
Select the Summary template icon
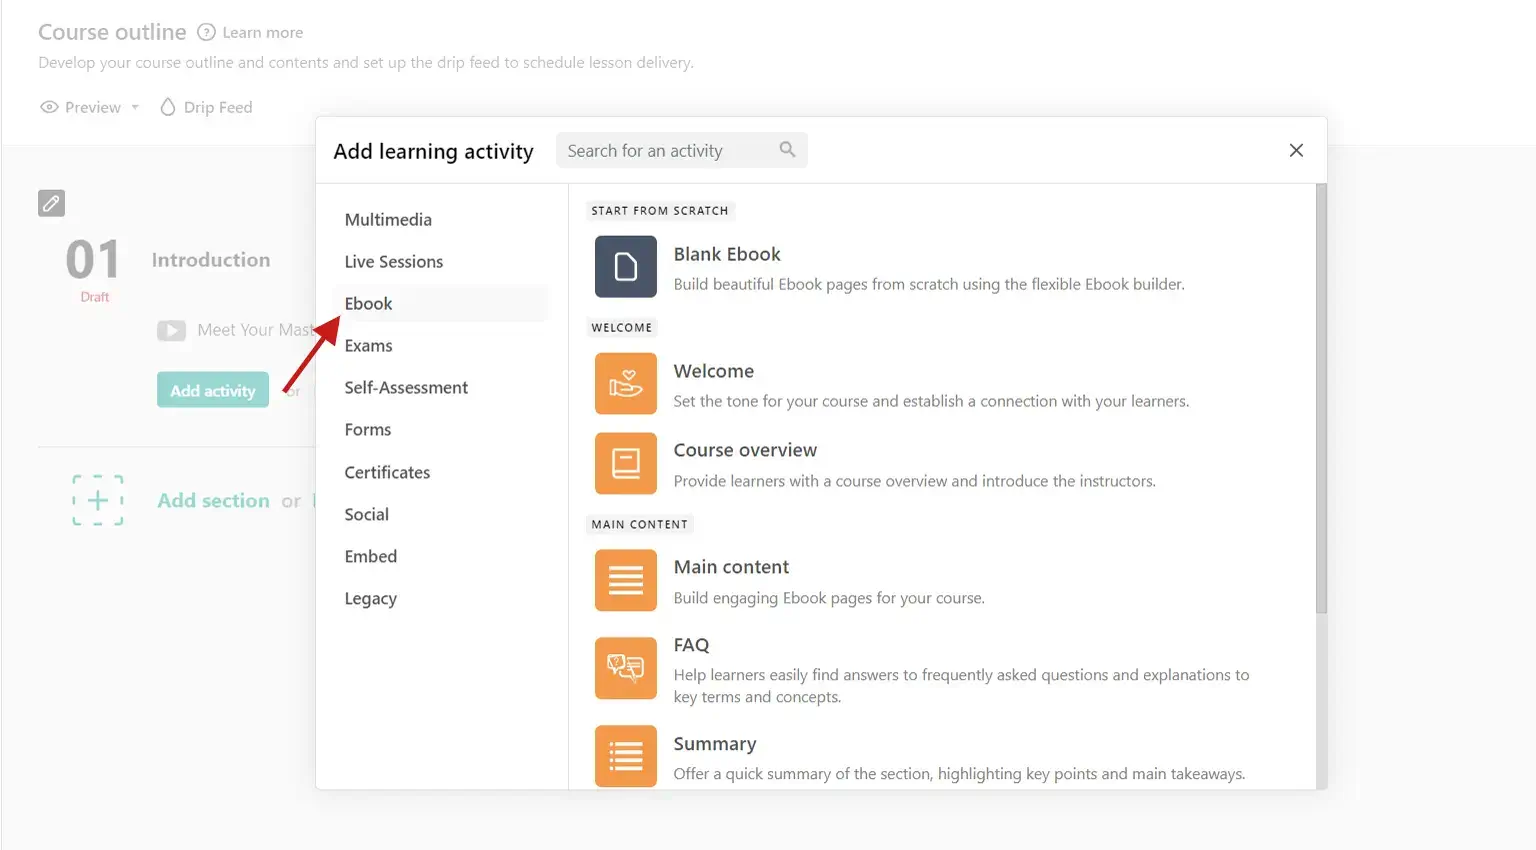pos(625,756)
